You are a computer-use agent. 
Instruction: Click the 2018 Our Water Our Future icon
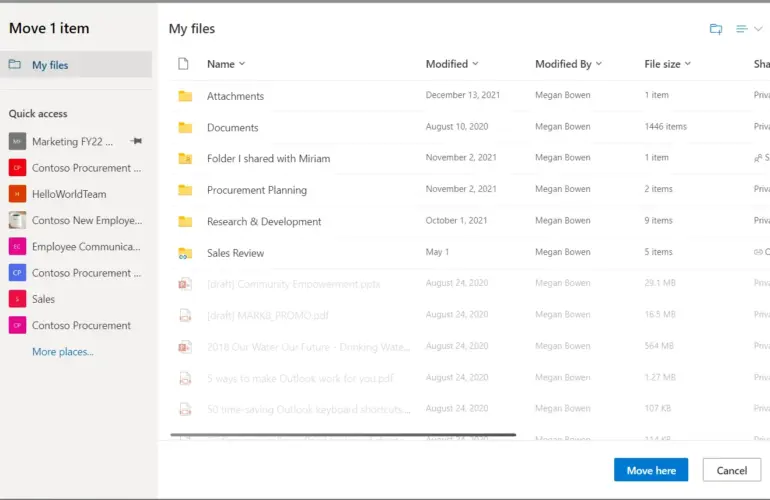tap(185, 347)
